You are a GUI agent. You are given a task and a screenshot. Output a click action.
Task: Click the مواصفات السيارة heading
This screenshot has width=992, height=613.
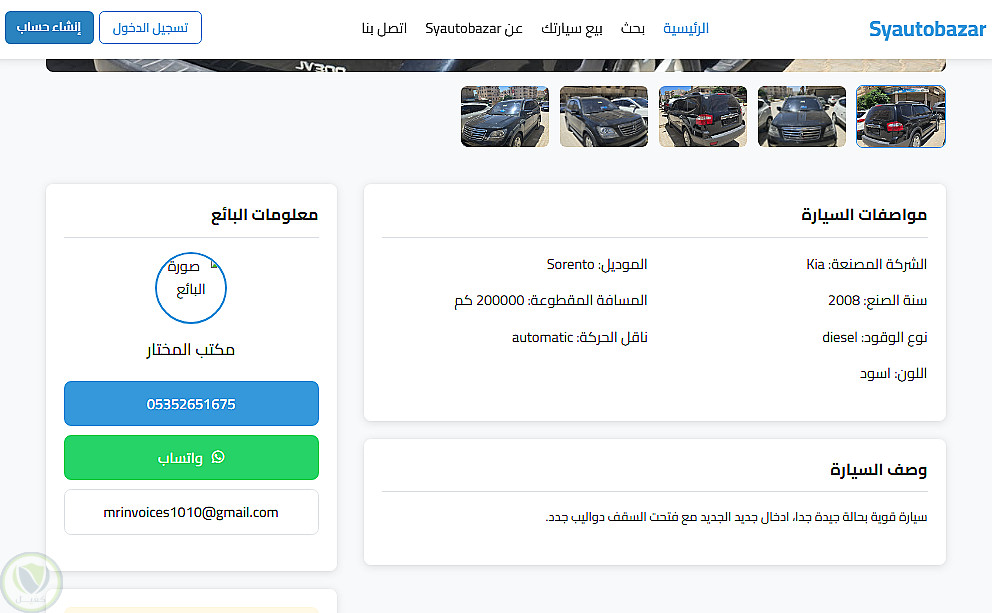tap(864, 215)
